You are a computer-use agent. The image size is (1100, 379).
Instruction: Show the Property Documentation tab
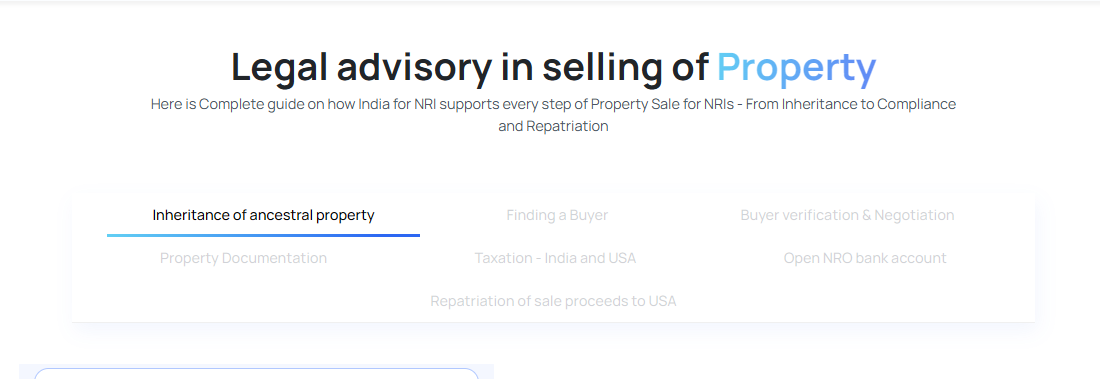pos(243,258)
